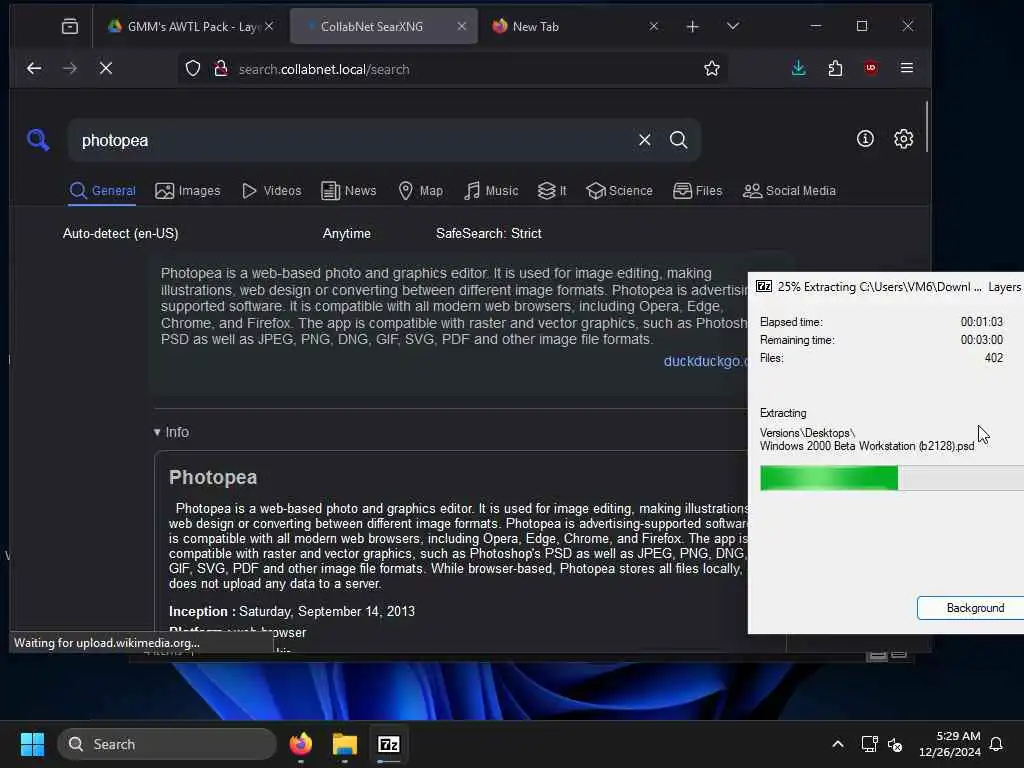Viewport: 1024px width, 768px height.
Task: Open notifications bell in taskbar
Action: (x=997, y=744)
